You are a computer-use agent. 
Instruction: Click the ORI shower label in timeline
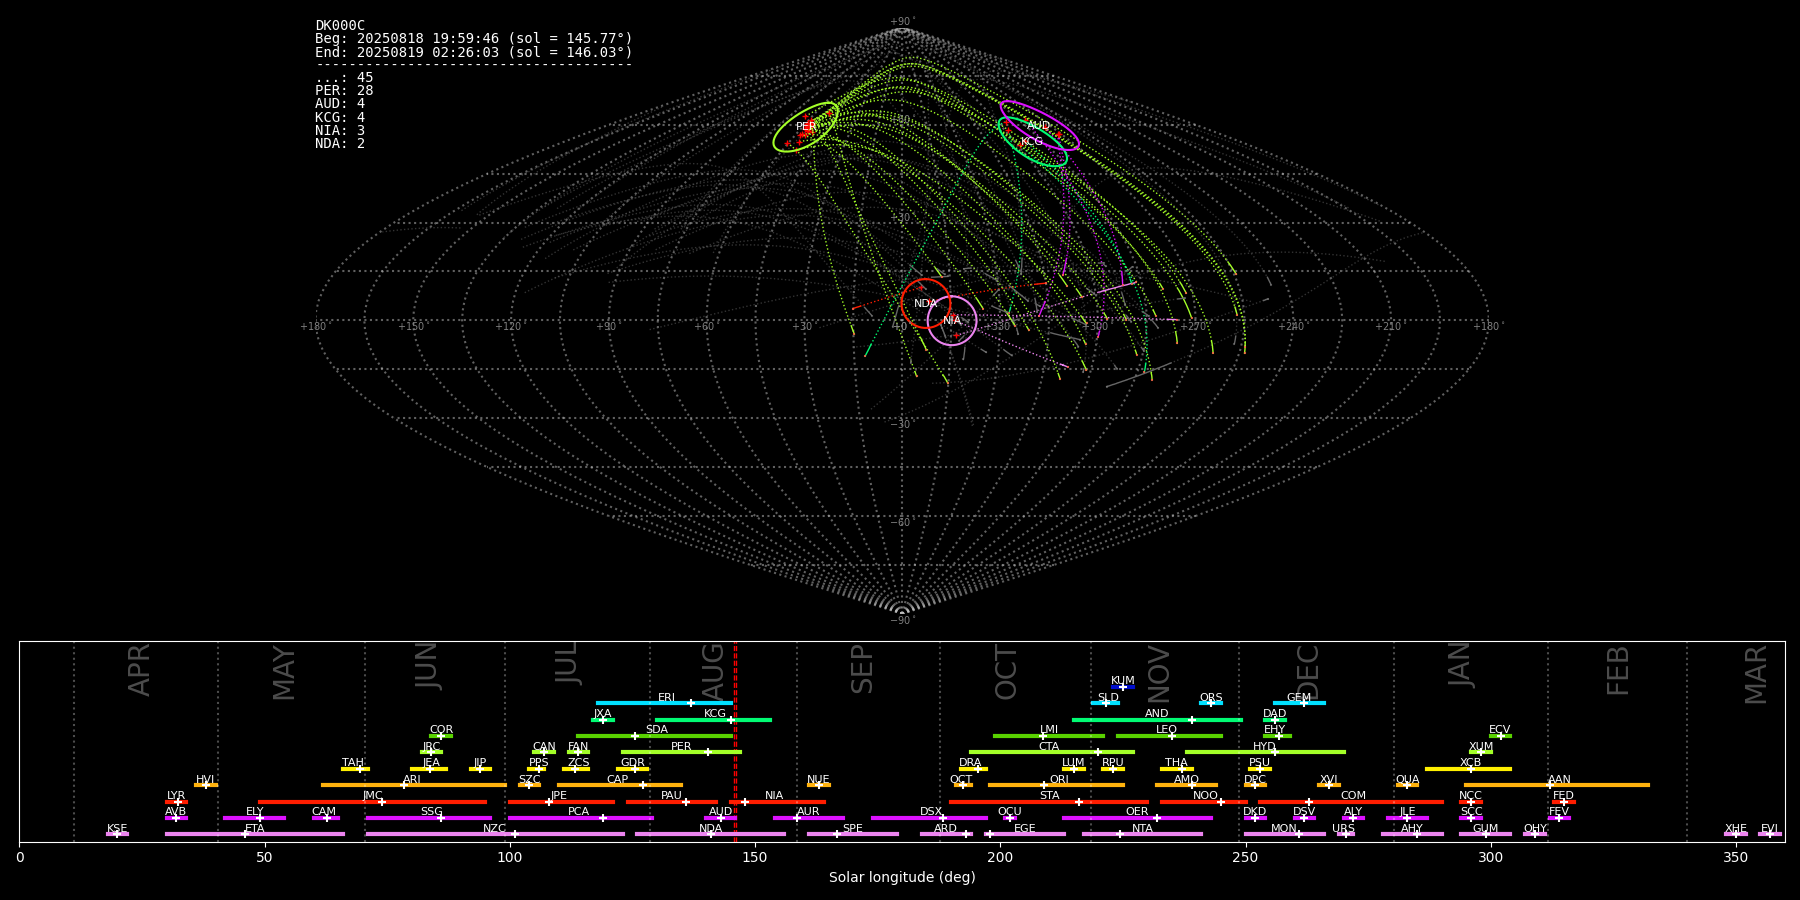tap(1059, 780)
